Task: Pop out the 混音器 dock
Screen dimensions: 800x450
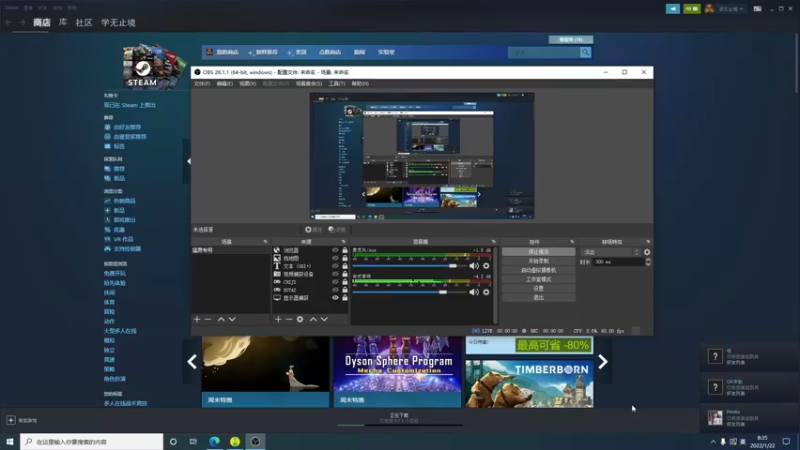Action: click(x=493, y=242)
